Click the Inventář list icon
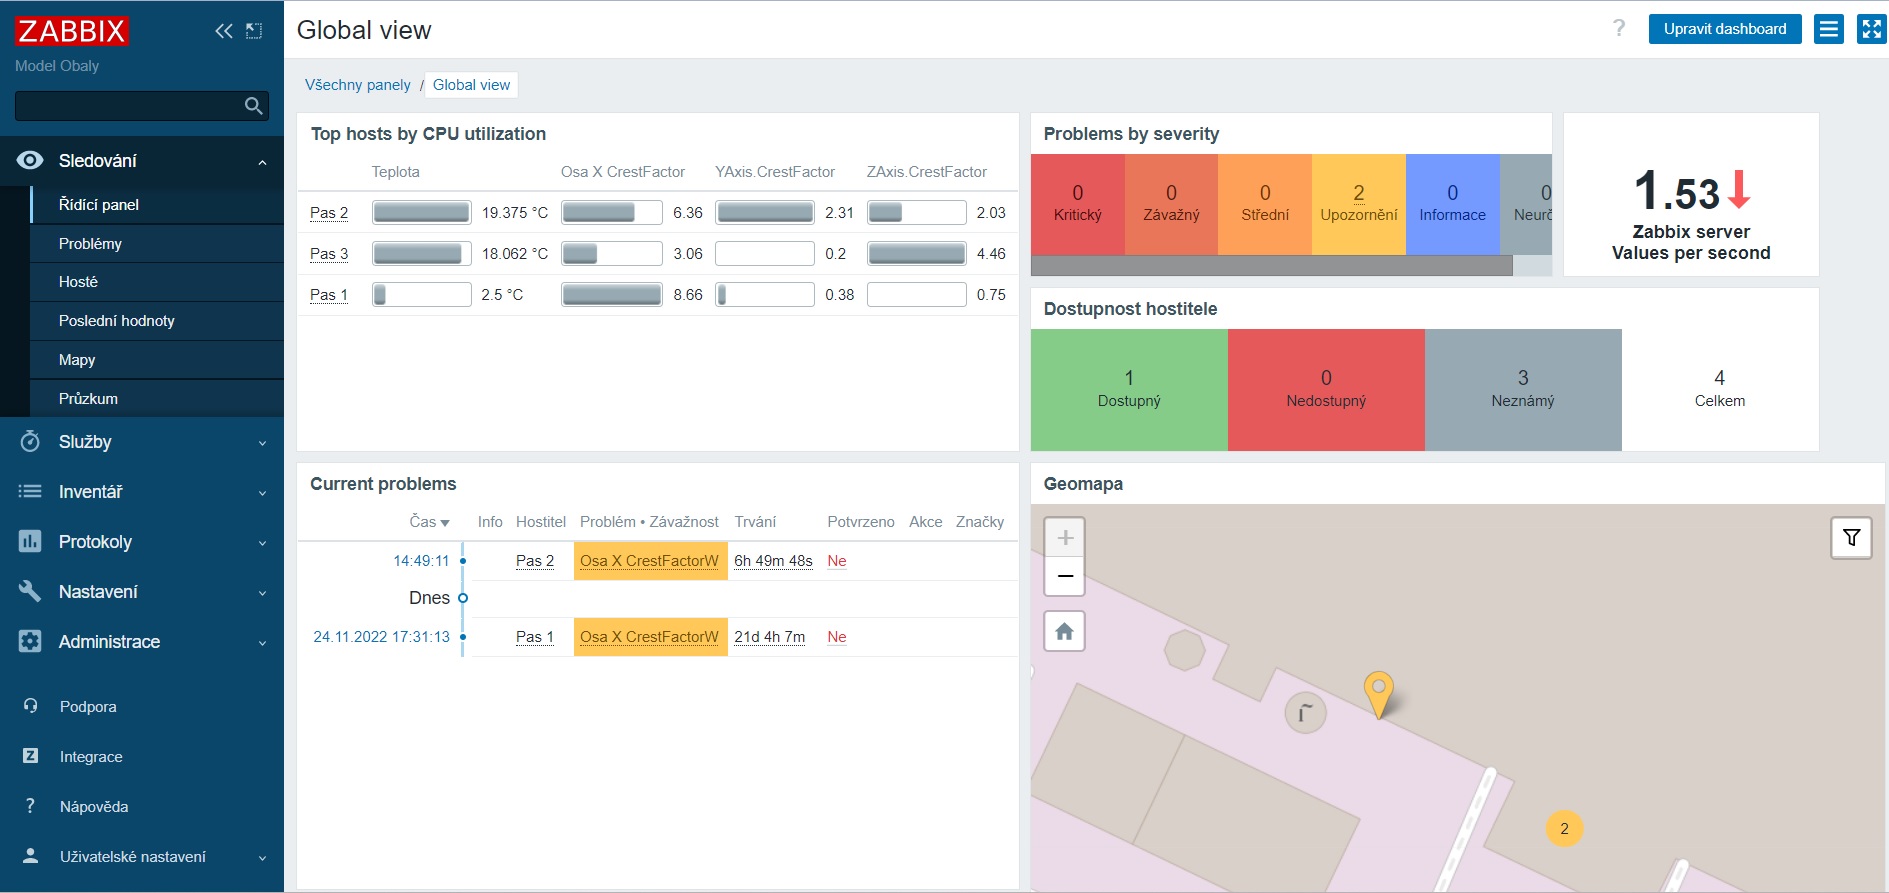Viewport: 1889px width, 893px height. [x=30, y=491]
